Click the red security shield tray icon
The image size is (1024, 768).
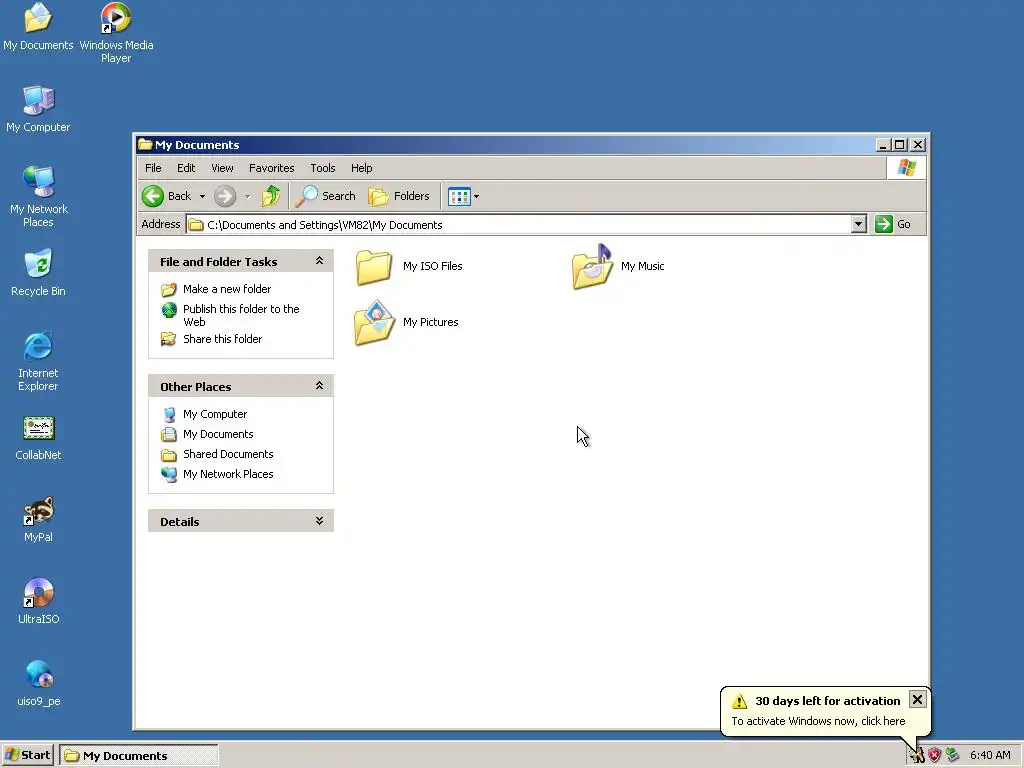pyautogui.click(x=935, y=755)
